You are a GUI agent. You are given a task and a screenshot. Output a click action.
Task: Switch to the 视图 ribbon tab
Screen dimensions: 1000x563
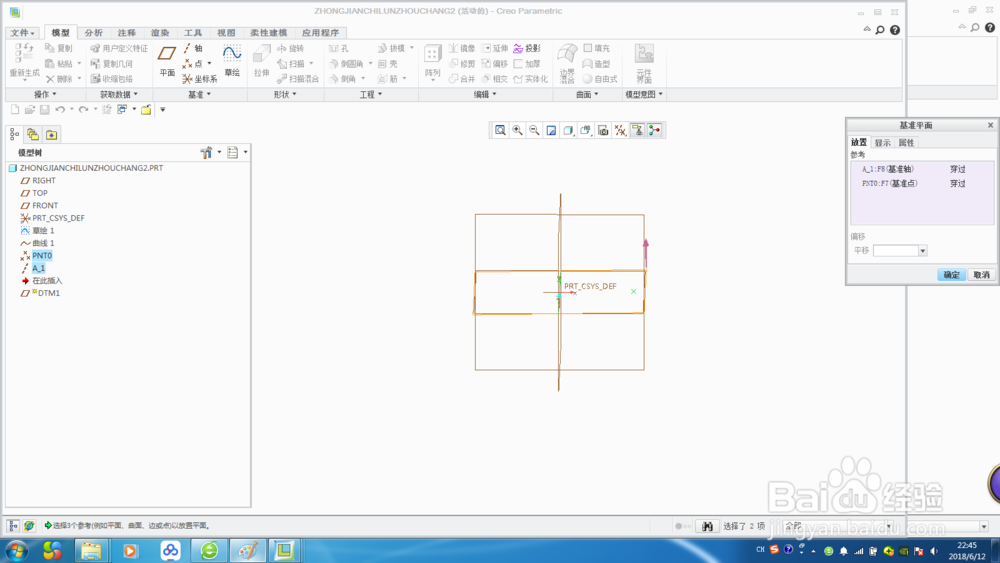coord(226,33)
